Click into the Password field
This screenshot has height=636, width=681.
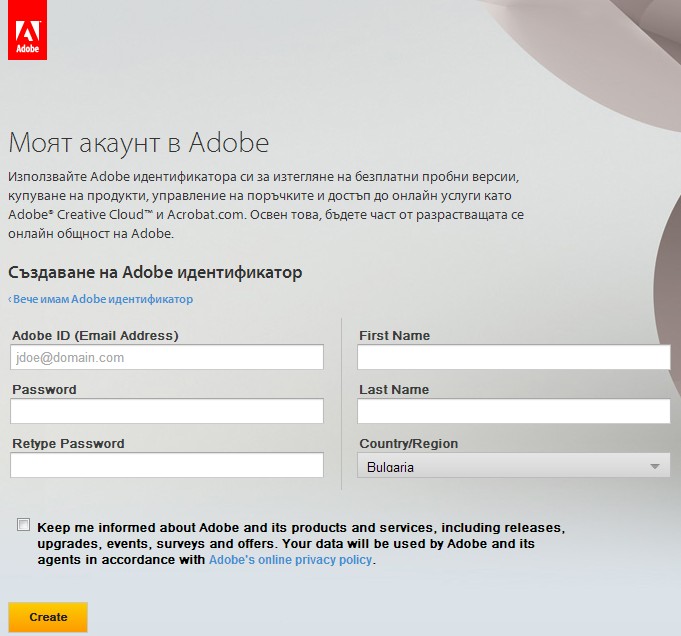[167, 411]
